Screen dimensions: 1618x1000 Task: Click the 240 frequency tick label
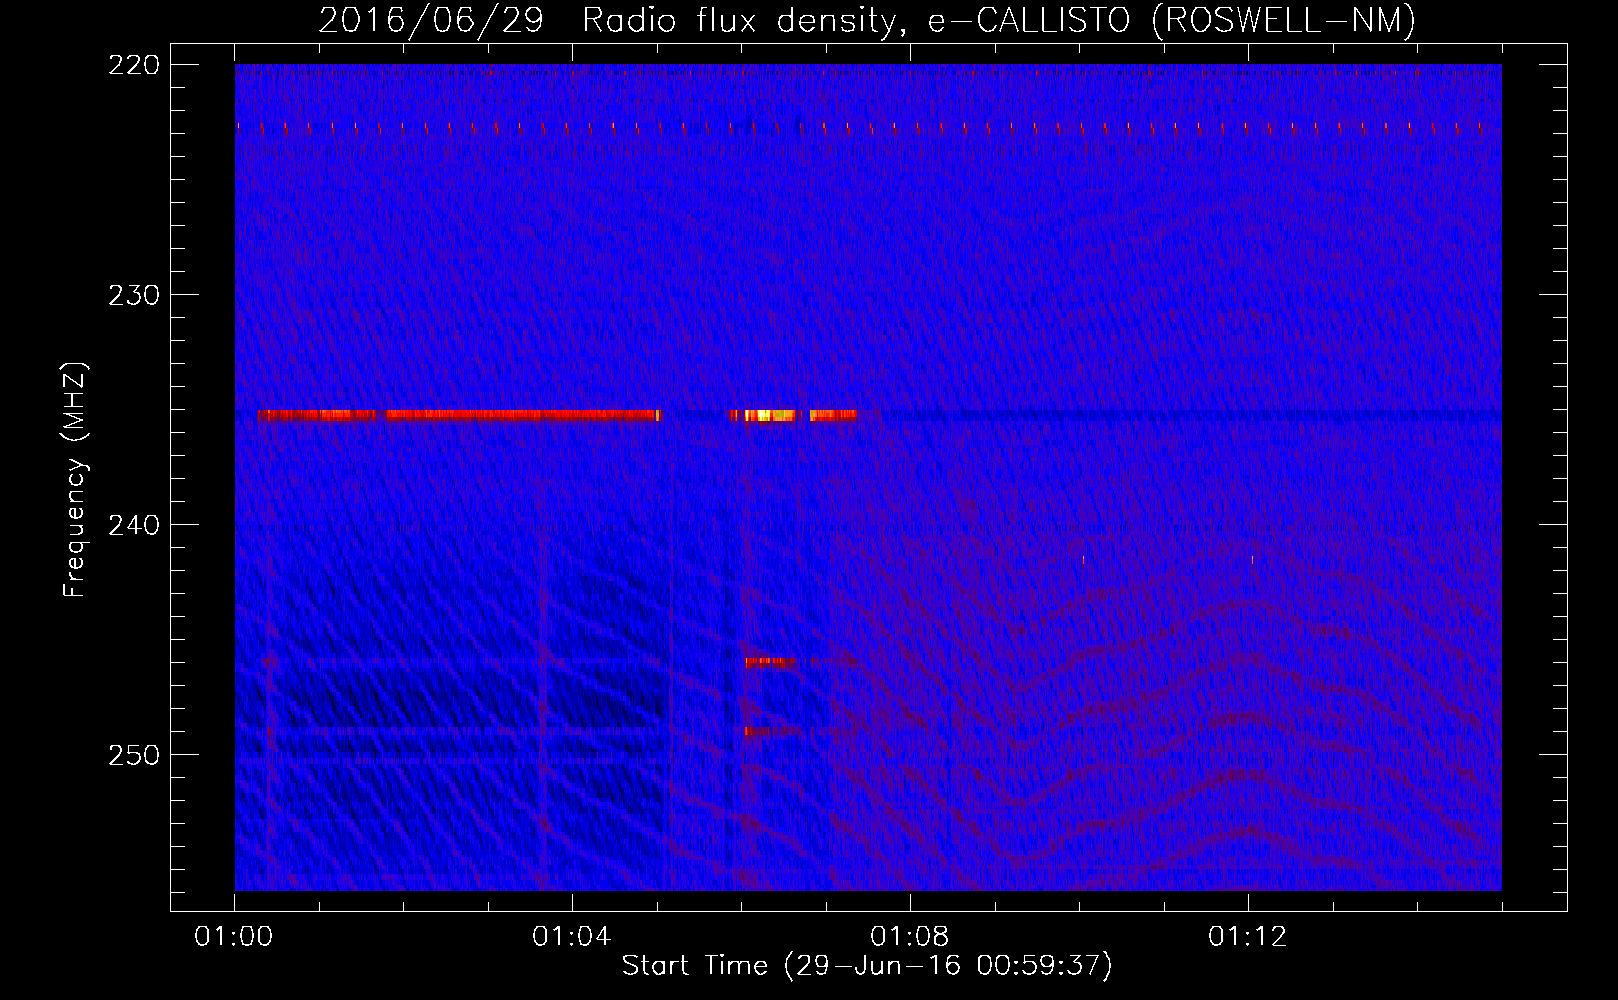coord(133,525)
